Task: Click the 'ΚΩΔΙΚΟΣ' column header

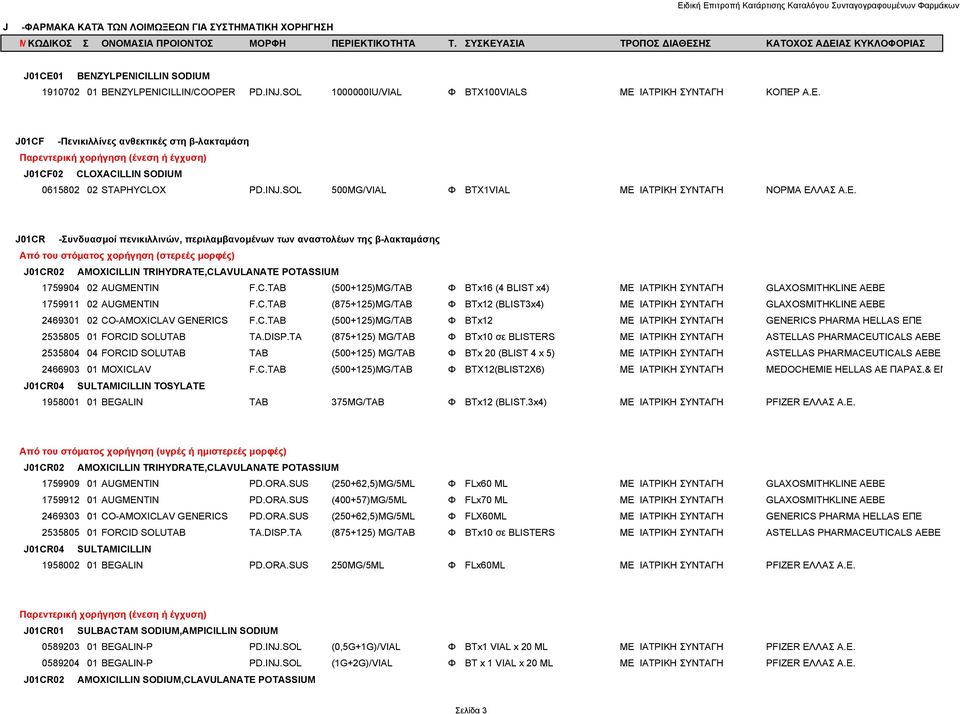Action: click(50, 43)
